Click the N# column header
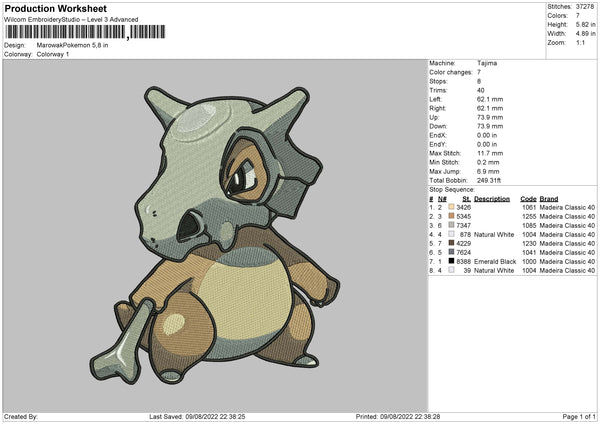The image size is (600, 424). [x=442, y=199]
